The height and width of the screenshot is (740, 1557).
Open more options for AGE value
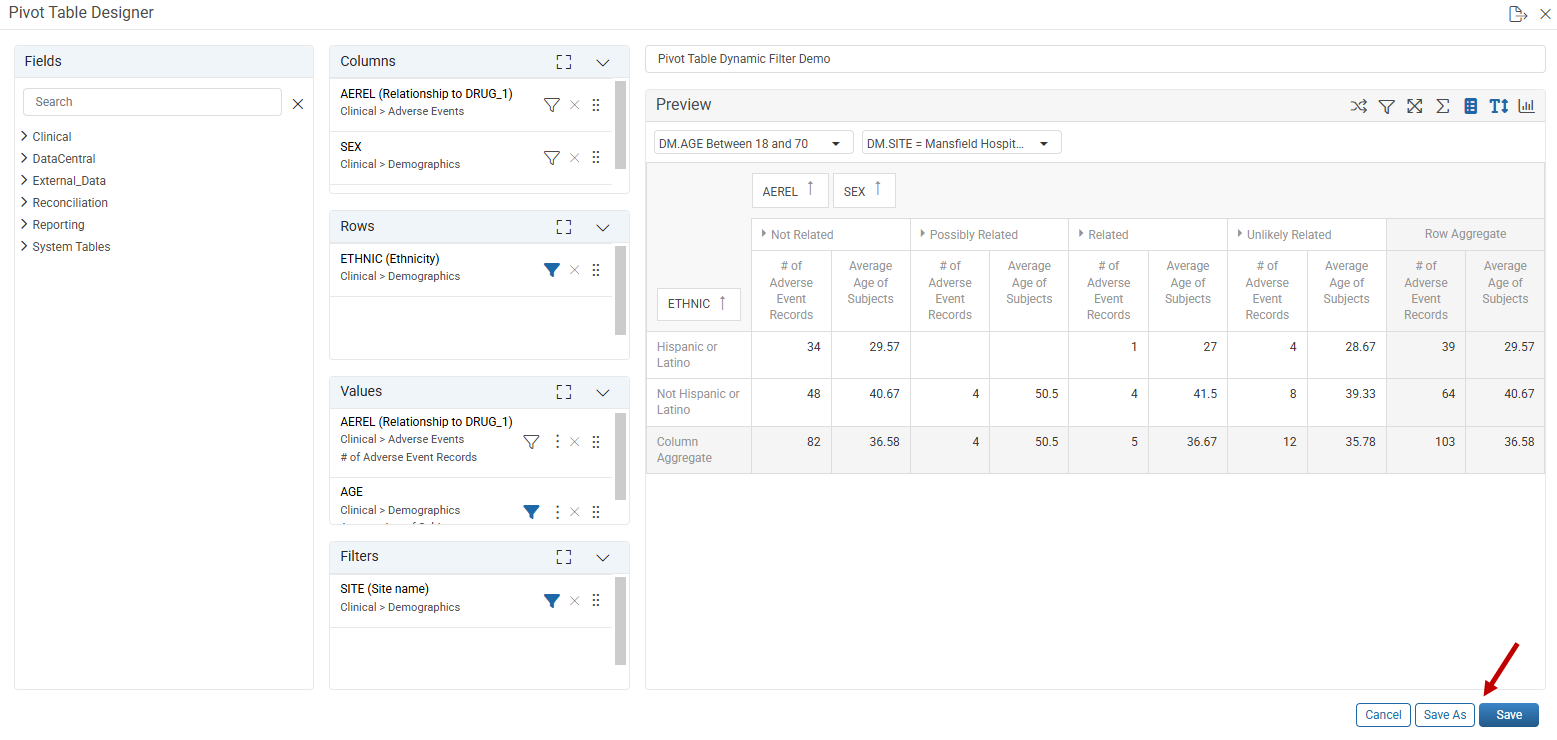click(557, 511)
